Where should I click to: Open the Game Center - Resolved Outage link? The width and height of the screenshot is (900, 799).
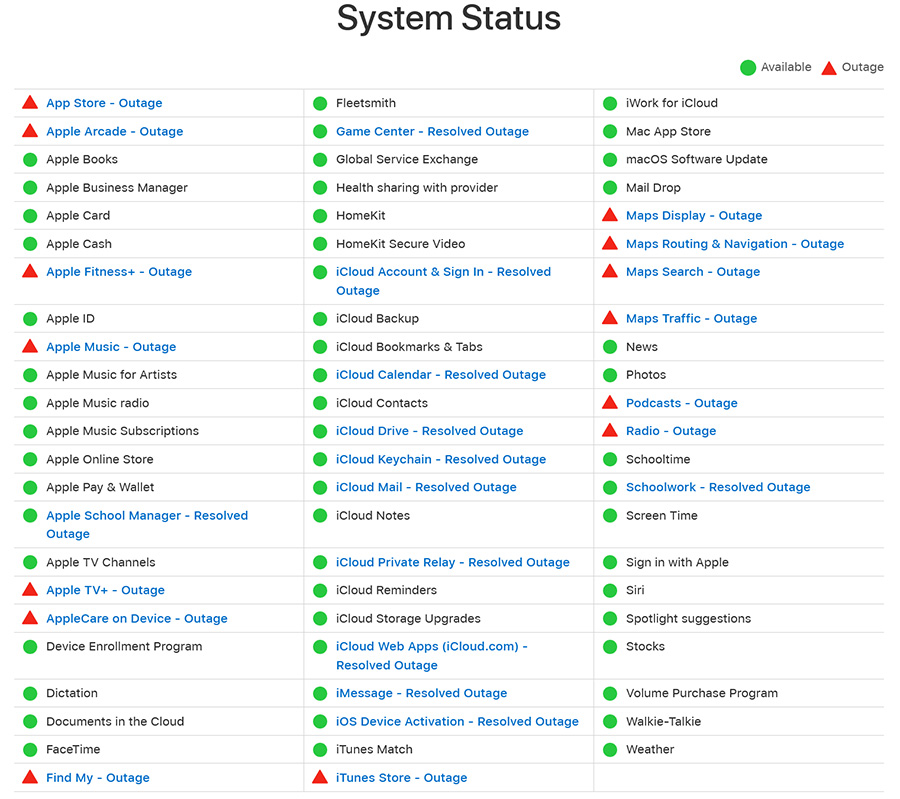432,131
